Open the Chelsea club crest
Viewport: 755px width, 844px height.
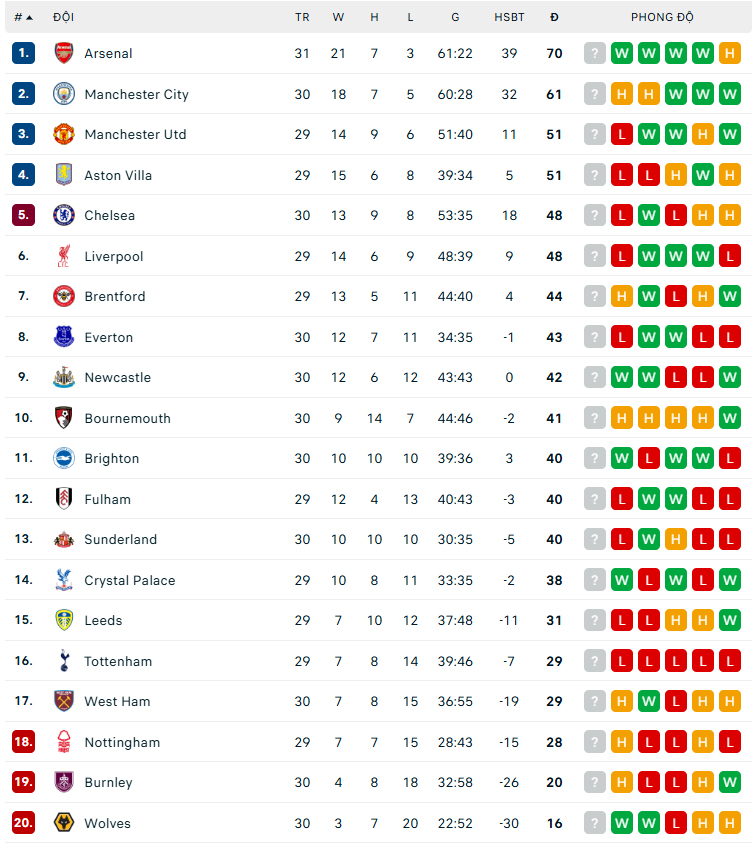(62, 215)
